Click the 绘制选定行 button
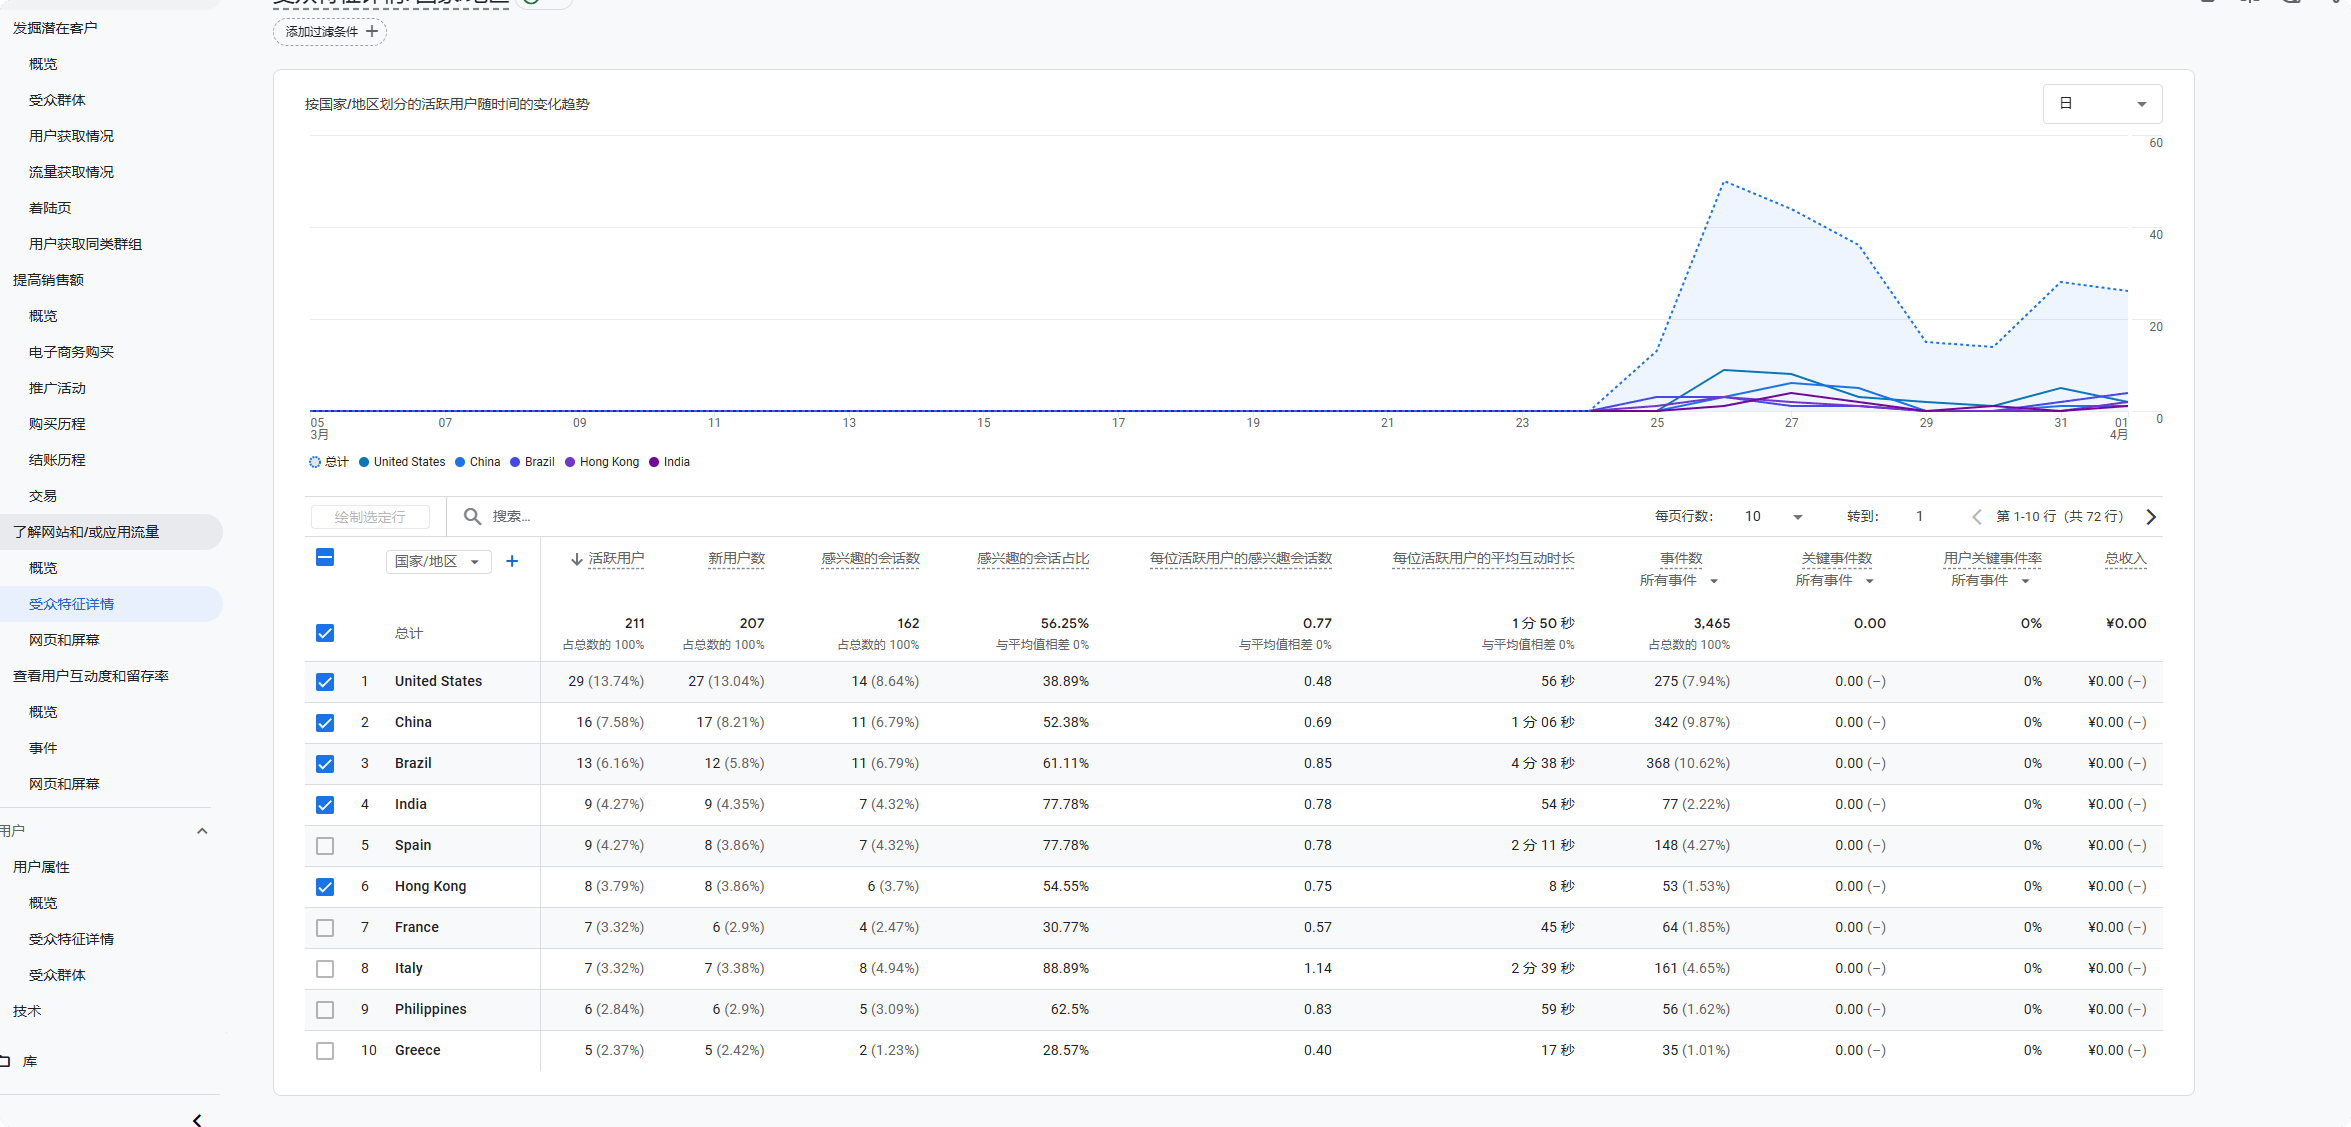2351x1127 pixels. [370, 516]
